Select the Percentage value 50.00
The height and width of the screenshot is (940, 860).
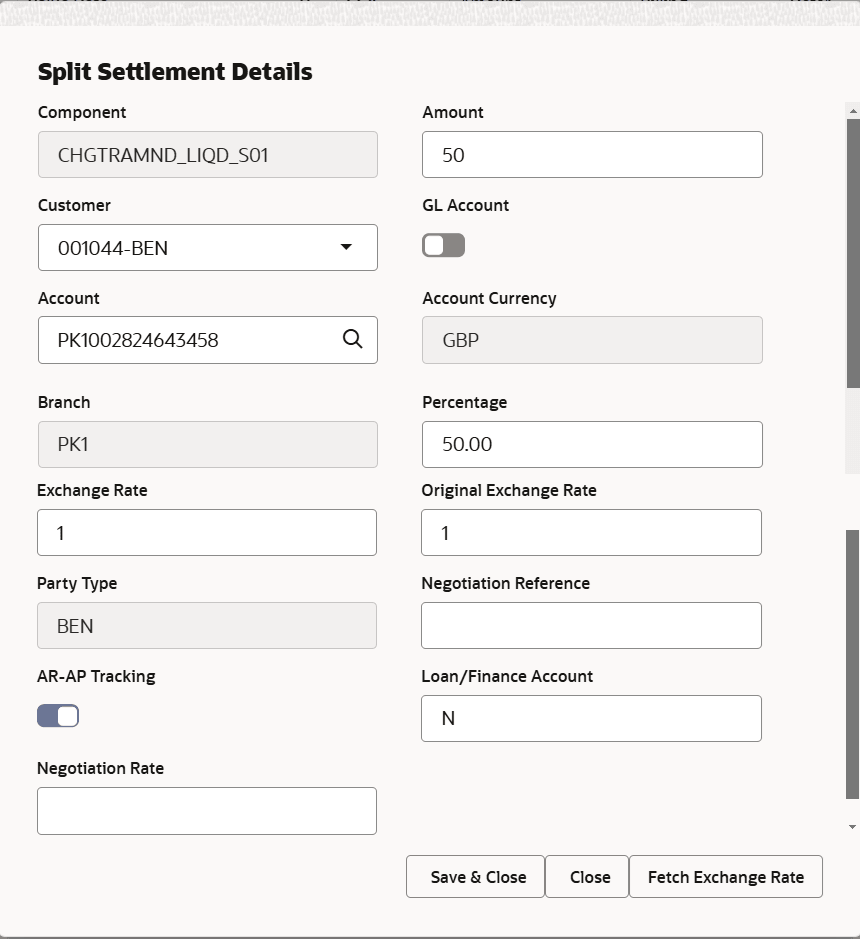[591, 444]
